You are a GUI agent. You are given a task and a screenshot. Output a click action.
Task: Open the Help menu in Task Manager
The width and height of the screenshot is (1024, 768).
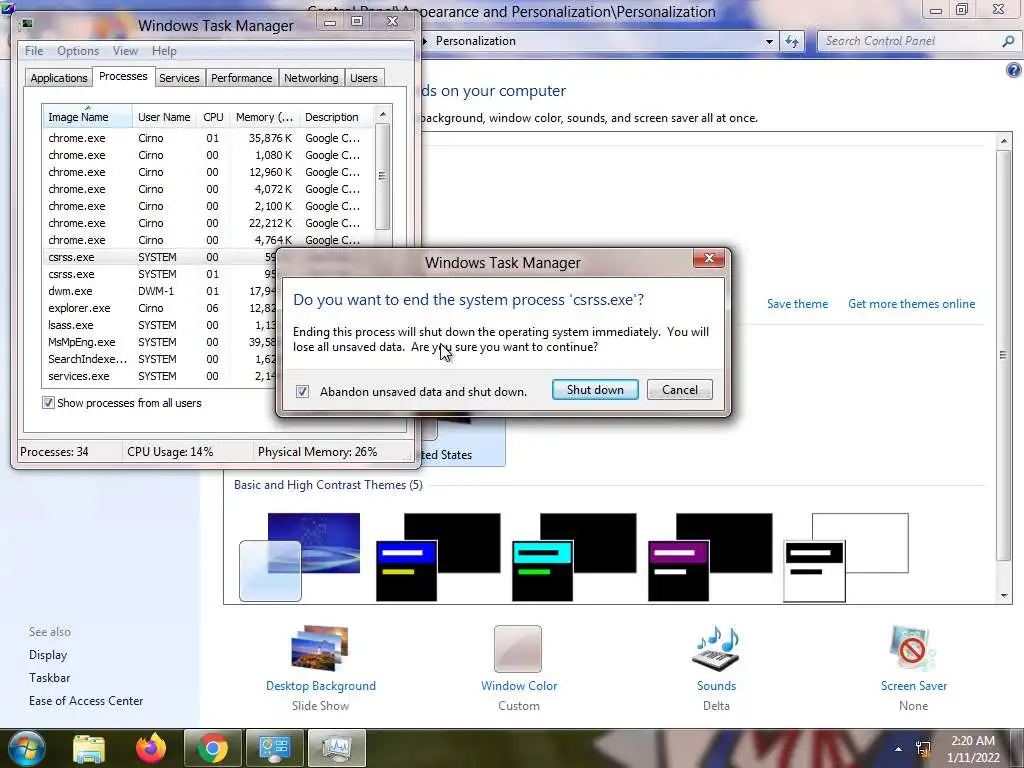coord(164,51)
